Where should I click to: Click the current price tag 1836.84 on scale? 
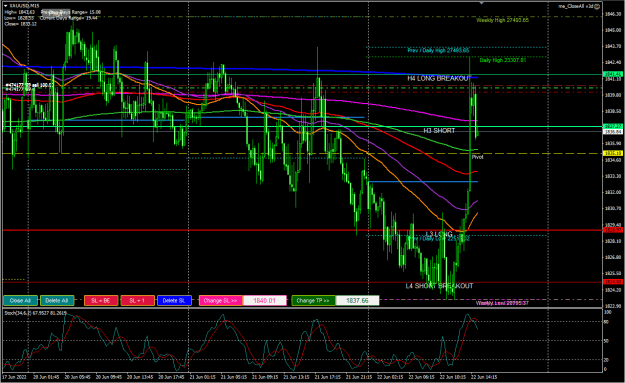click(613, 132)
